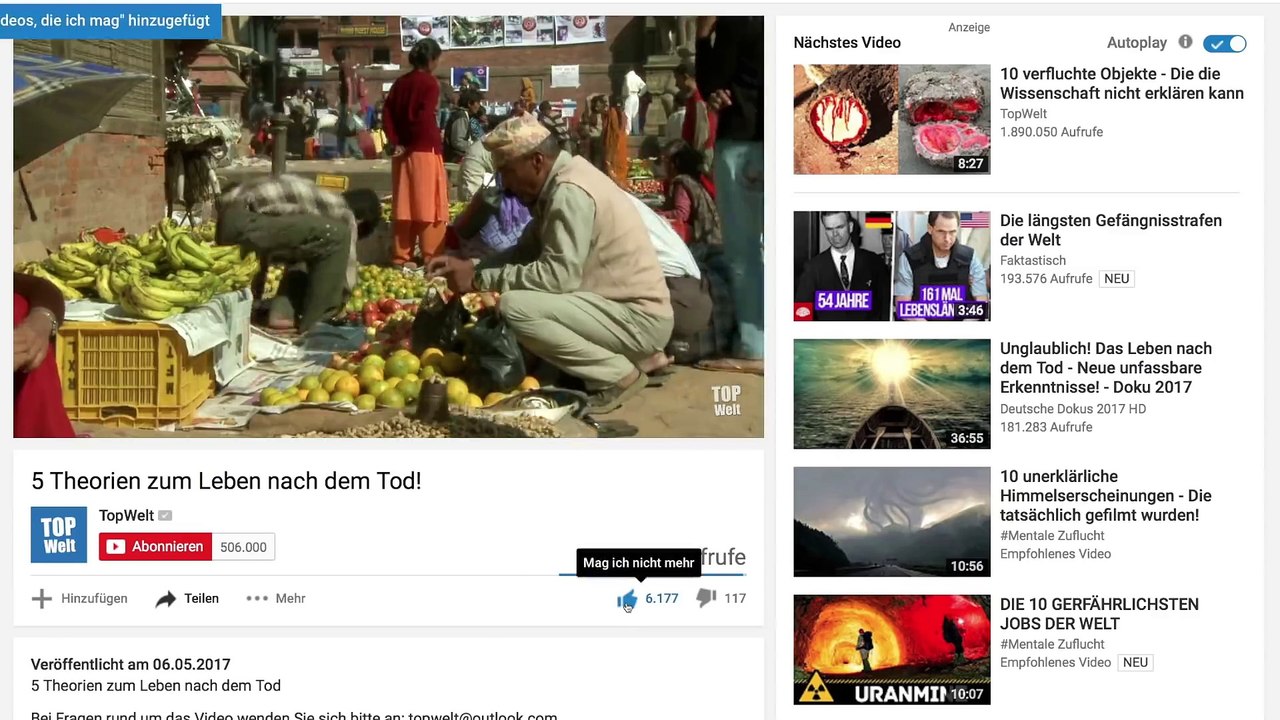
Task: Click the Mehr label
Action: tap(290, 598)
